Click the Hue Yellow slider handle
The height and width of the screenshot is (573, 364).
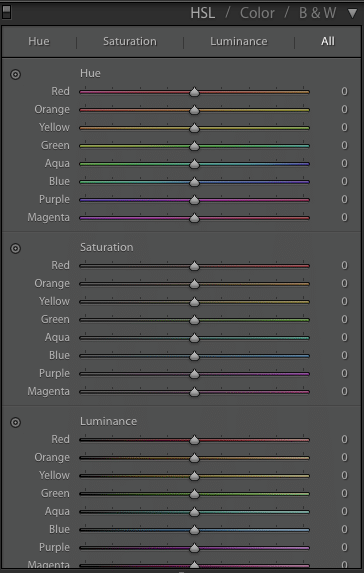(x=194, y=128)
